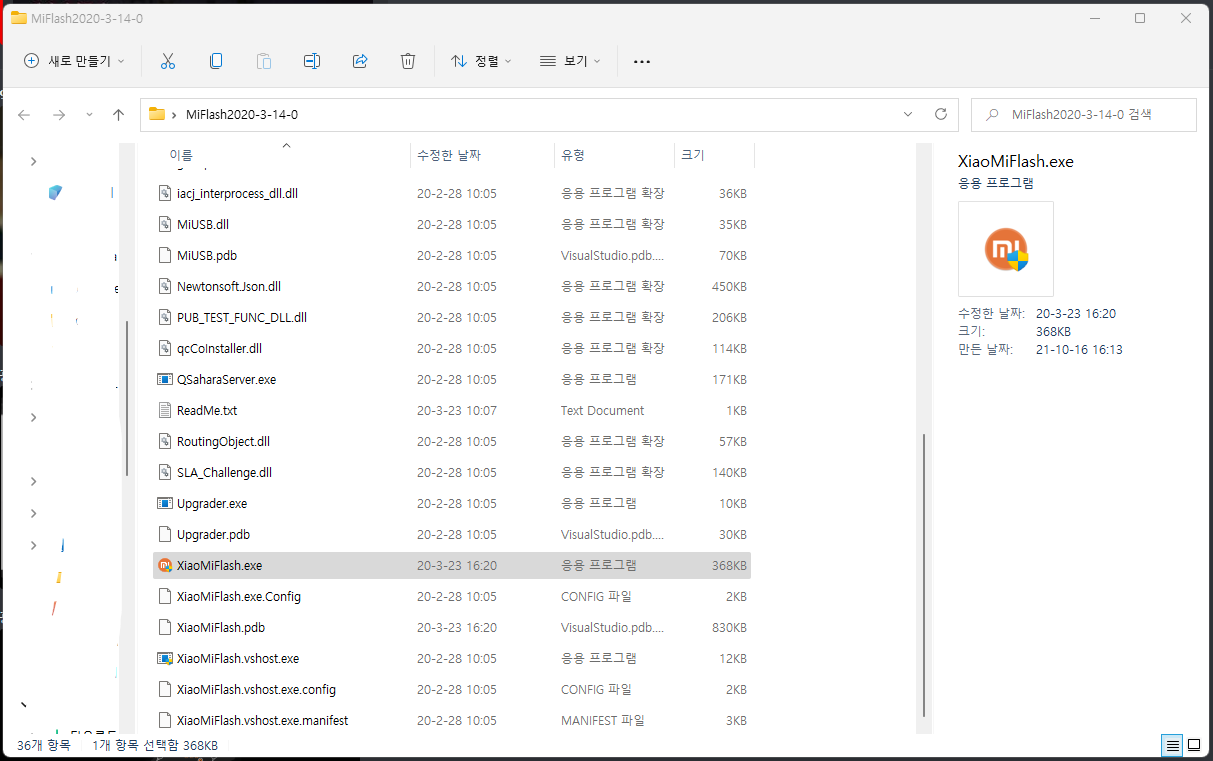Select SLA_Challenge.dll
This screenshot has height=761, width=1213.
(452, 472)
